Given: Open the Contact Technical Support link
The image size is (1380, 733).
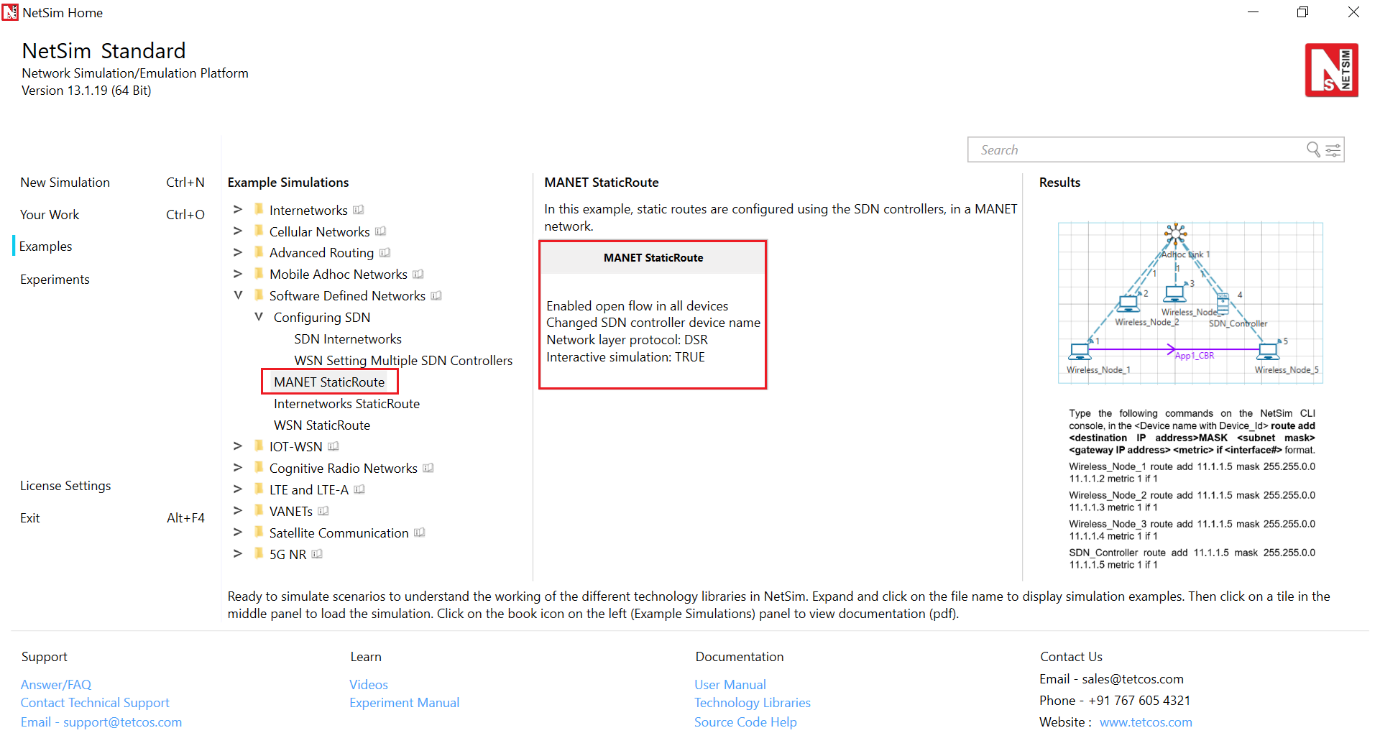Looking at the screenshot, I should (x=95, y=703).
